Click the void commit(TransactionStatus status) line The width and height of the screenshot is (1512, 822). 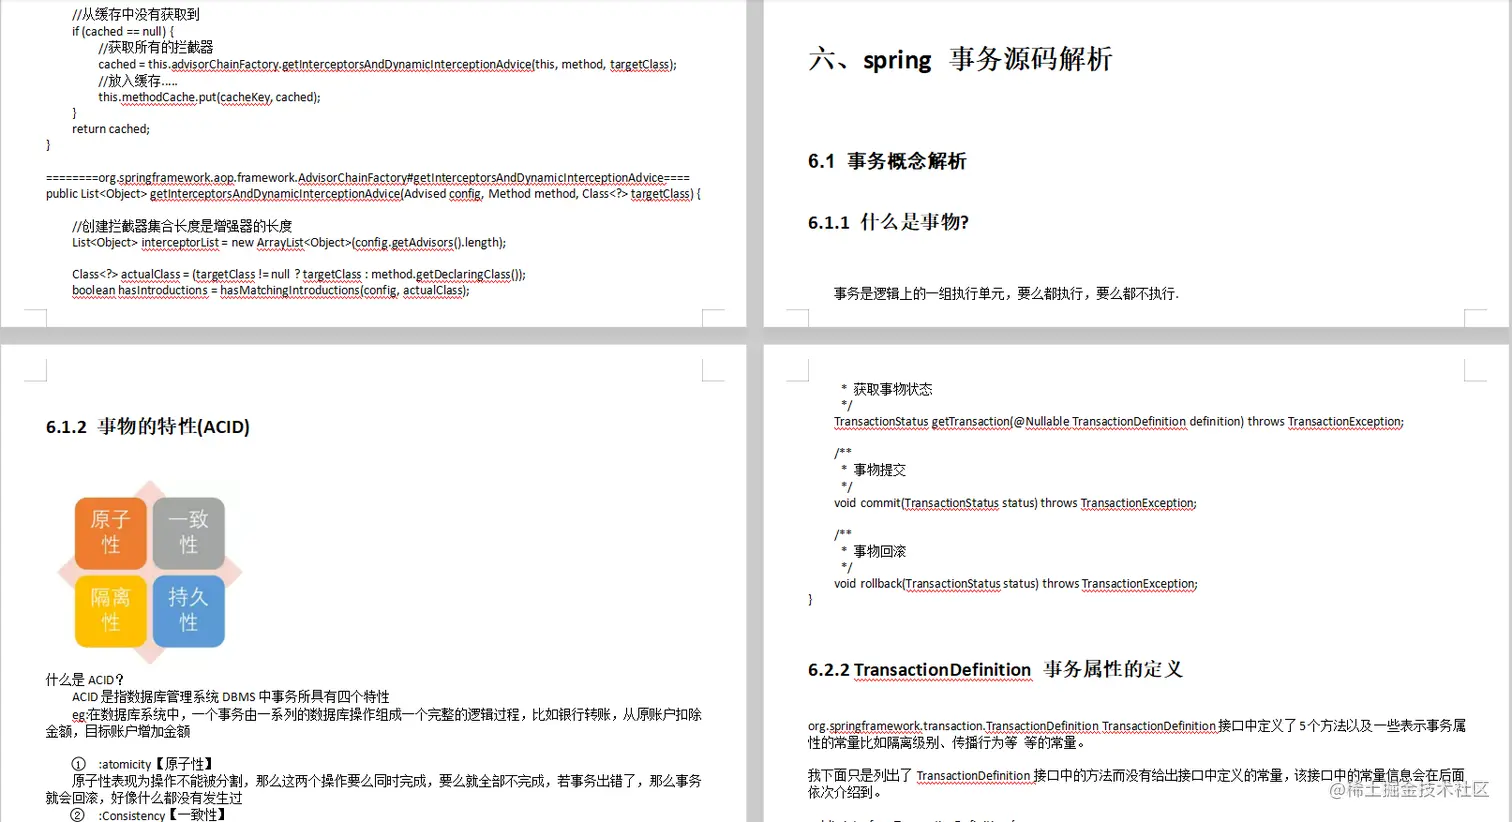[1015, 503]
